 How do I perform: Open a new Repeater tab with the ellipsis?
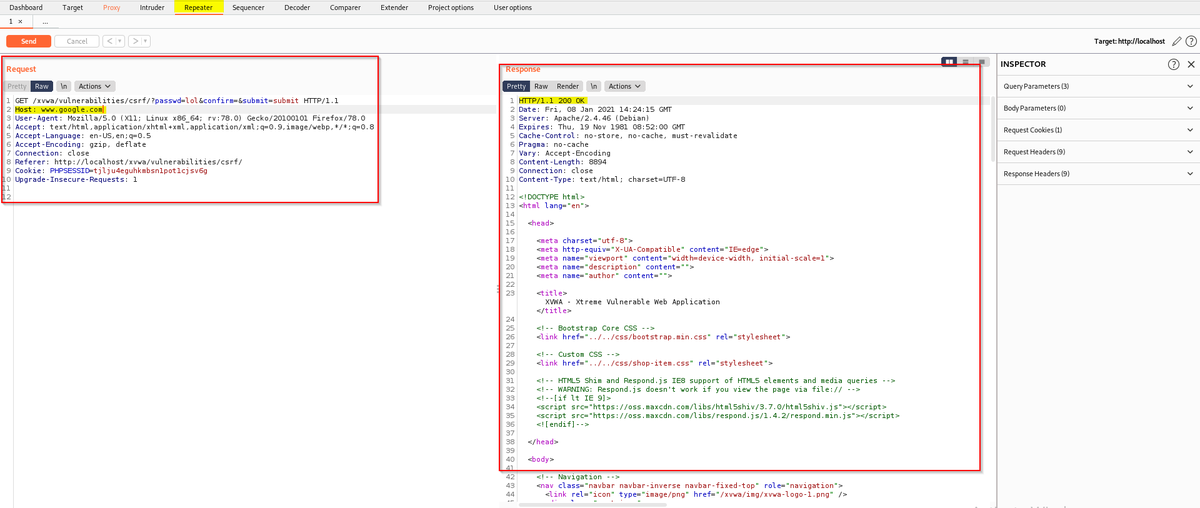coord(46,21)
